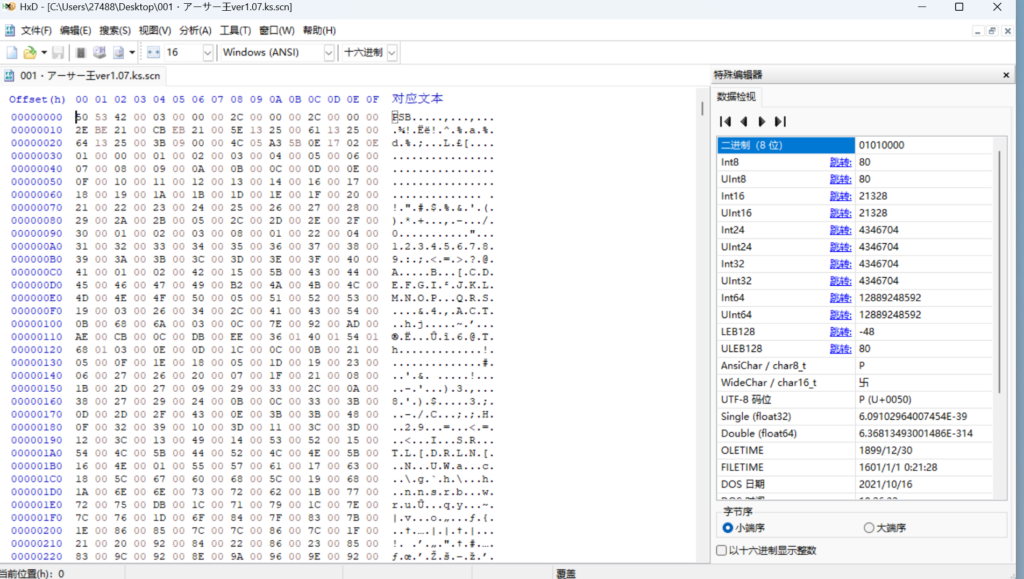Open the bytes-per-row dropdown showing 16
This screenshot has width=1024, height=579.
(x=206, y=52)
